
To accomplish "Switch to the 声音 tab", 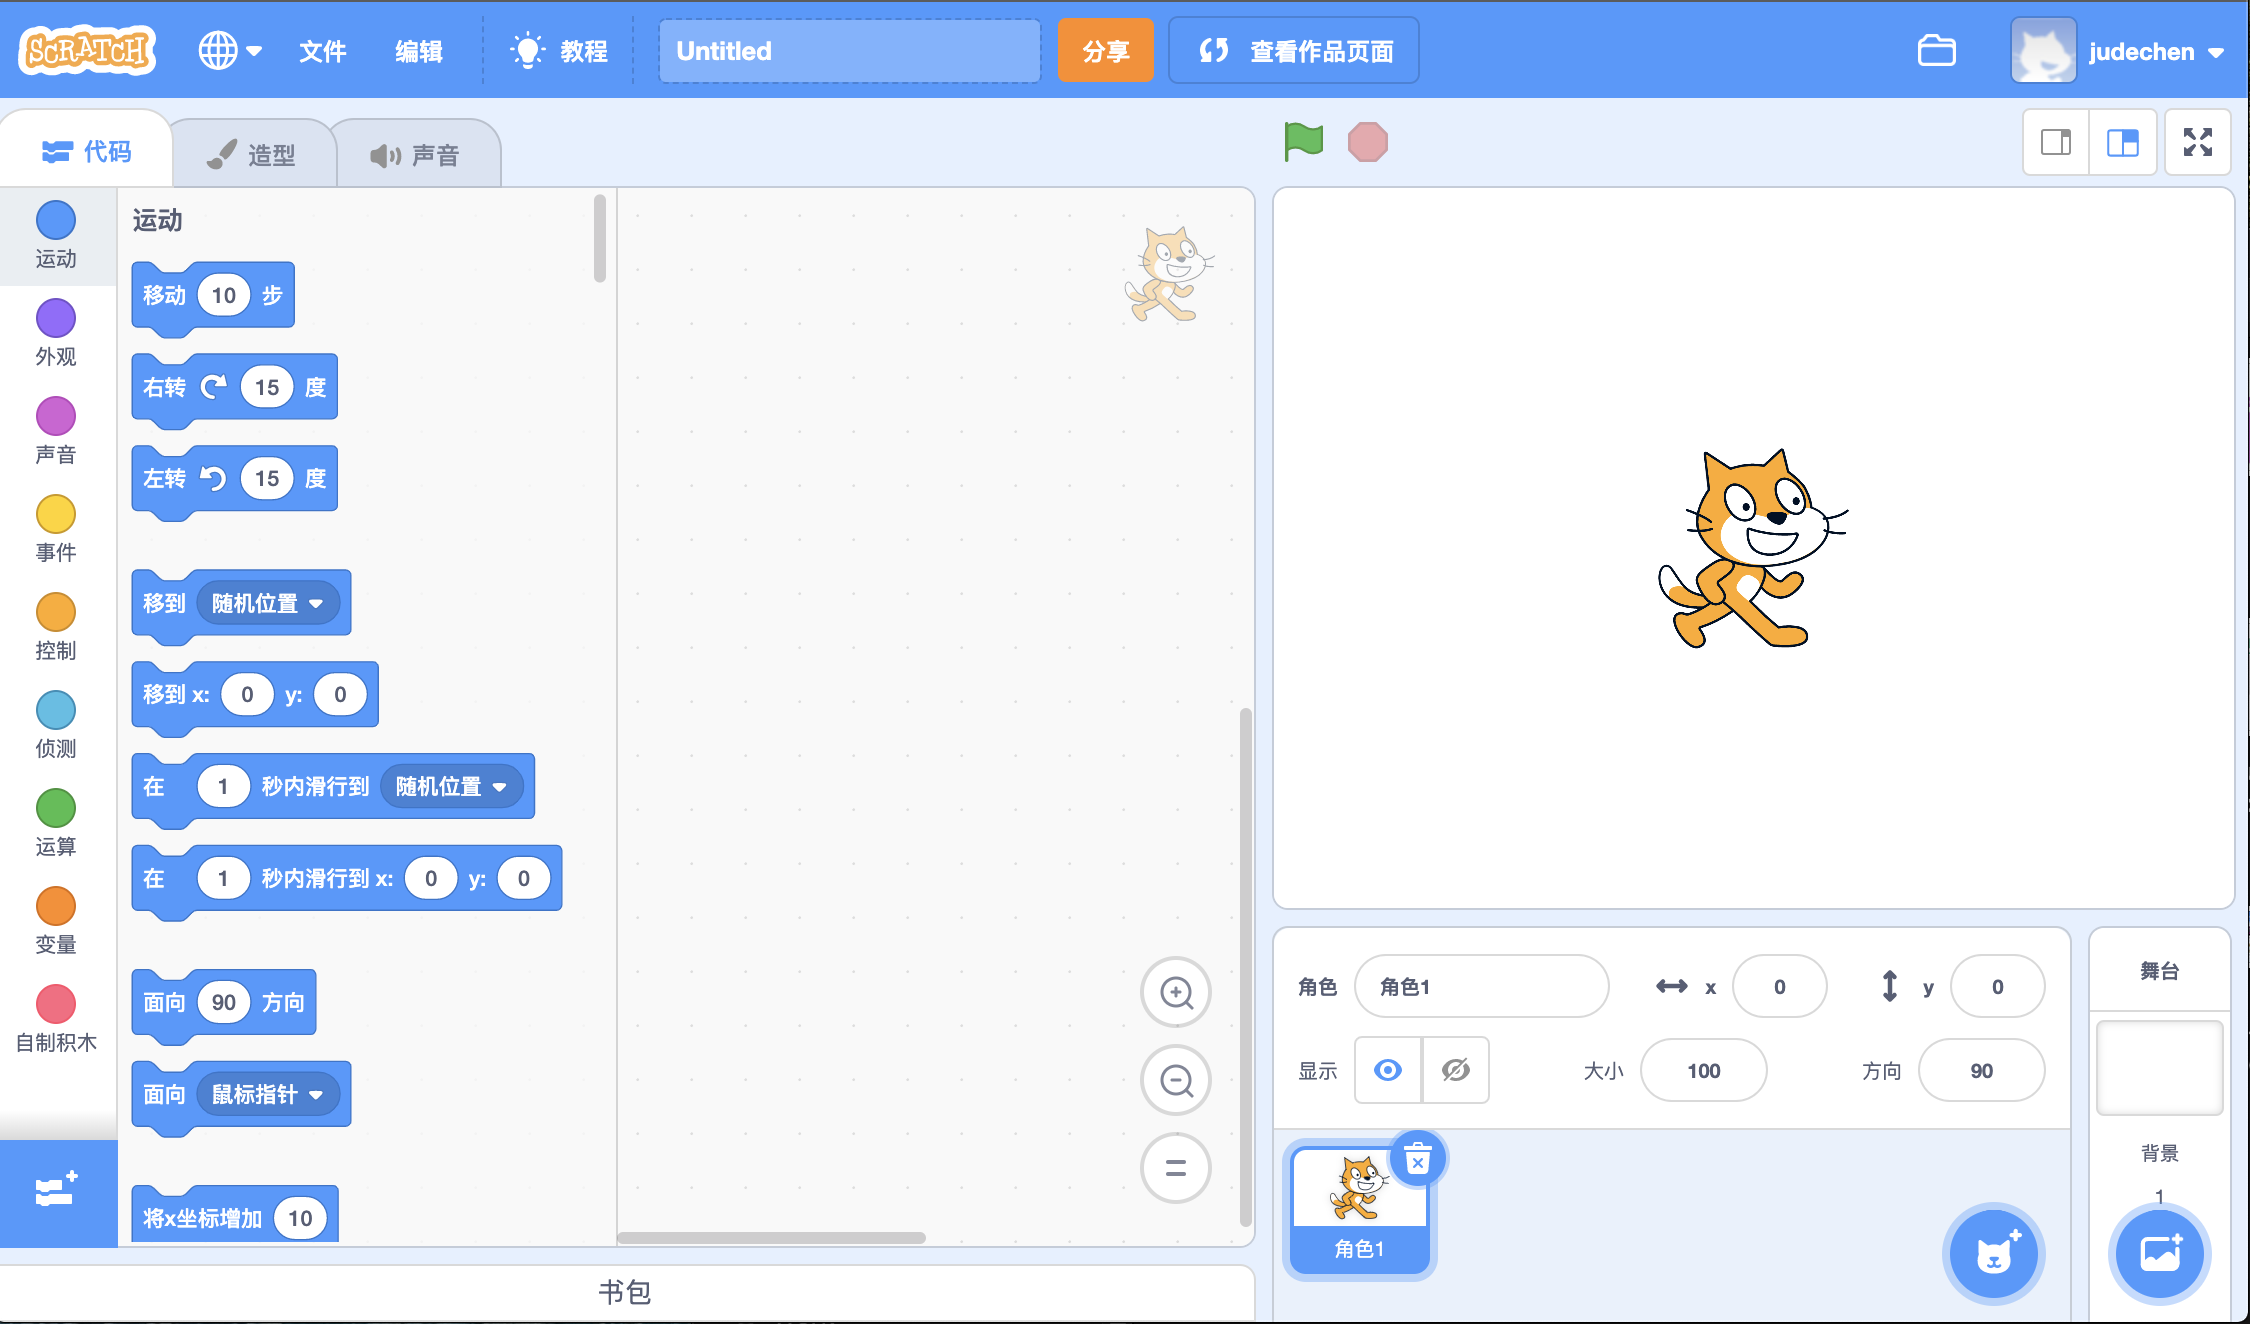I will click(416, 155).
